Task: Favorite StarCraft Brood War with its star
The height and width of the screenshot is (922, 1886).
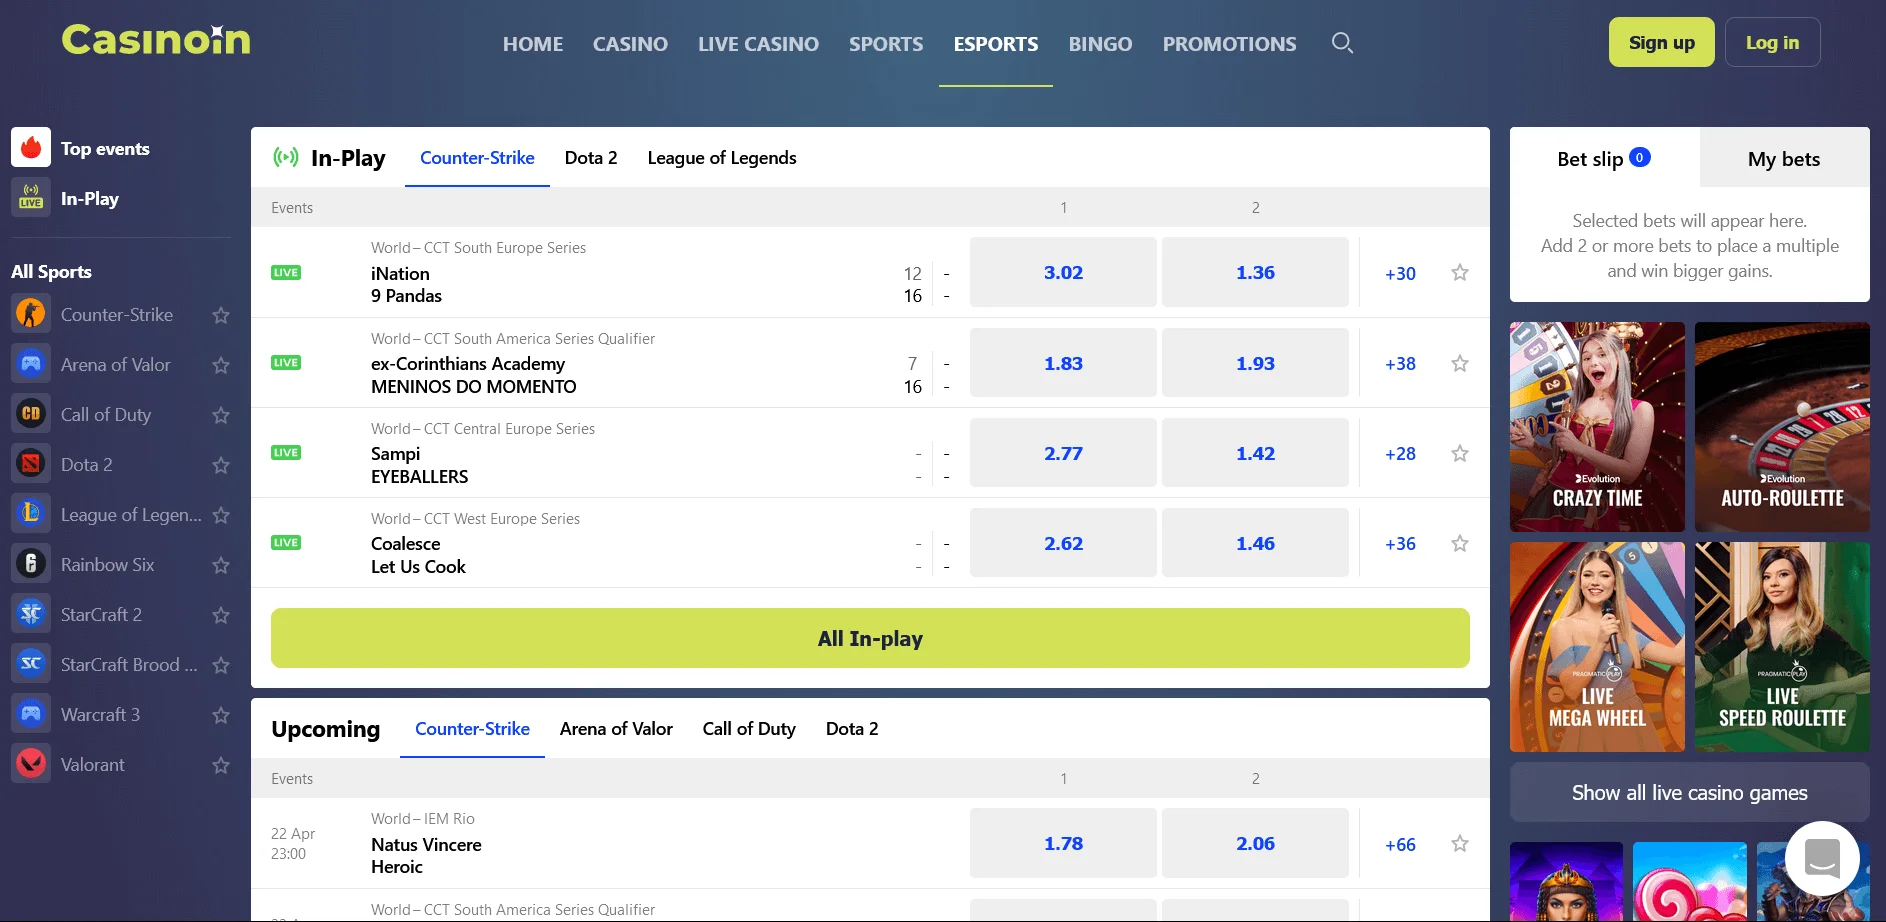Action: tap(221, 665)
